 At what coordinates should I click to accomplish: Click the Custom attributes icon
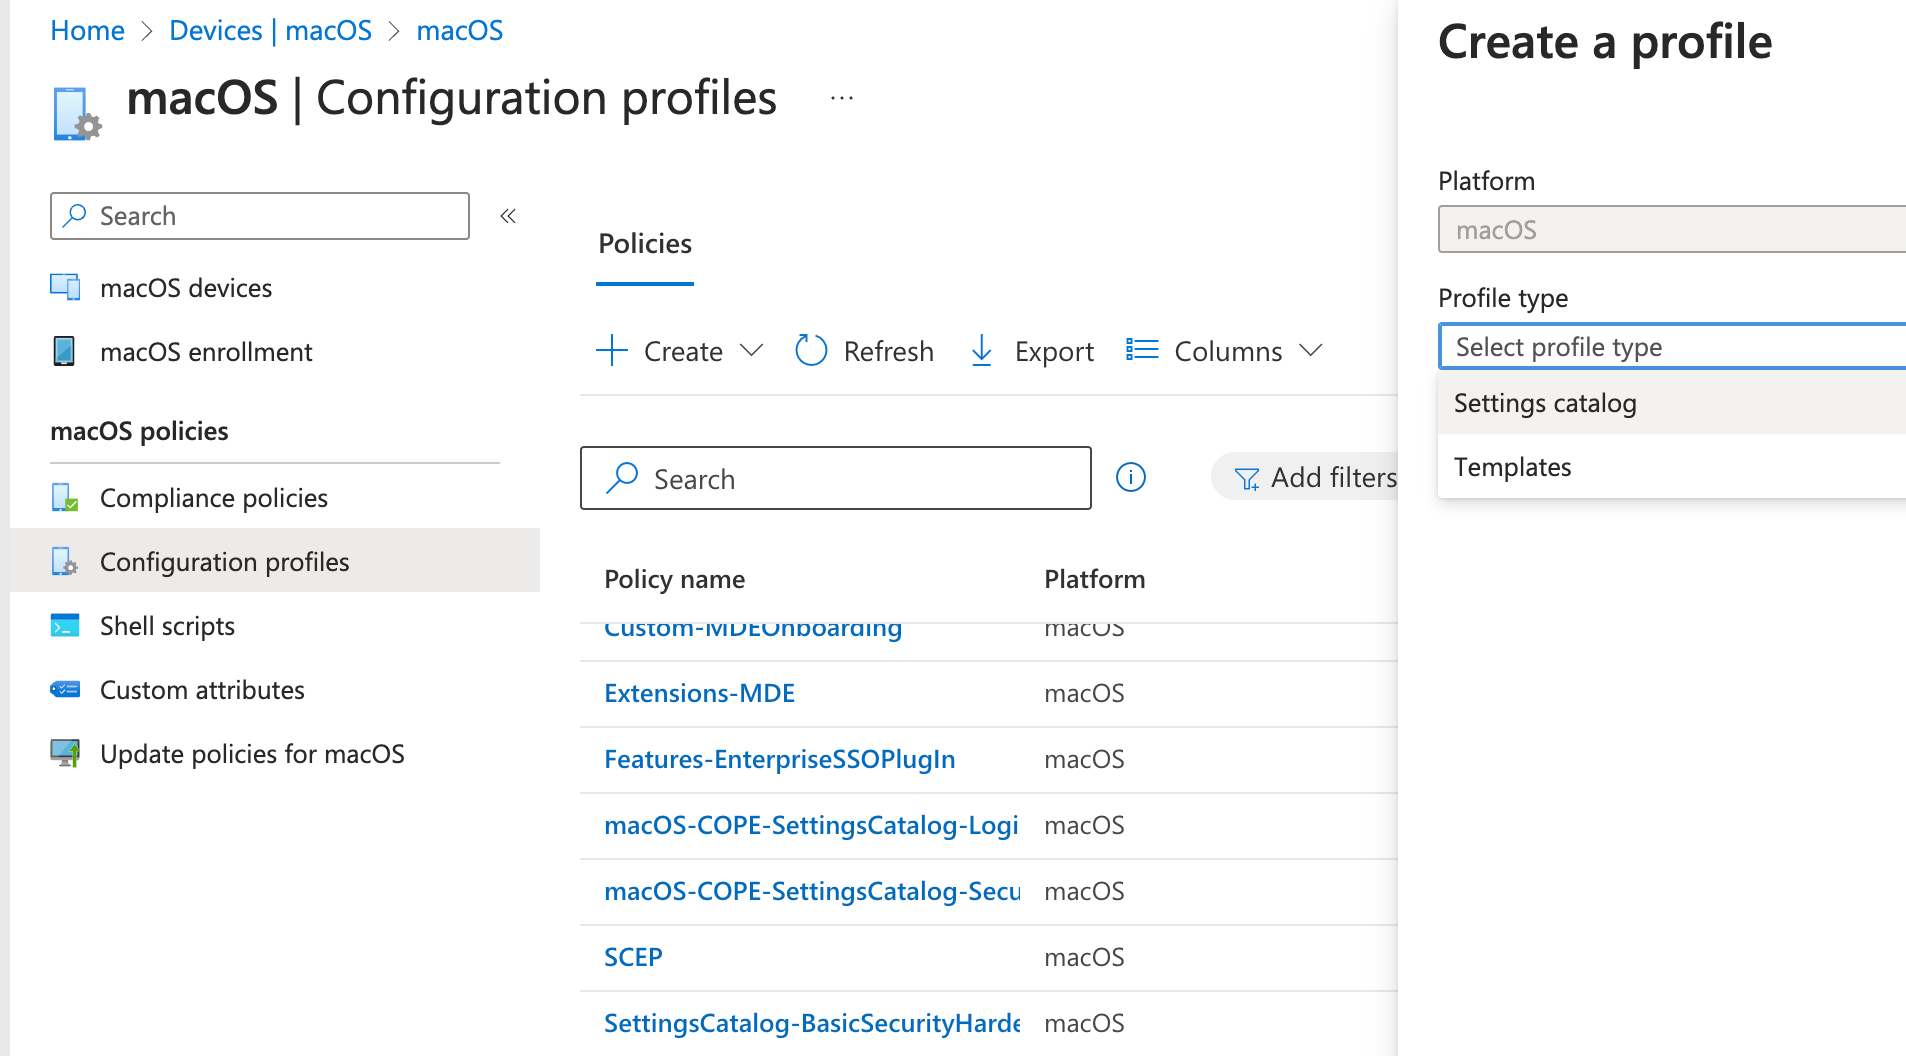coord(65,689)
